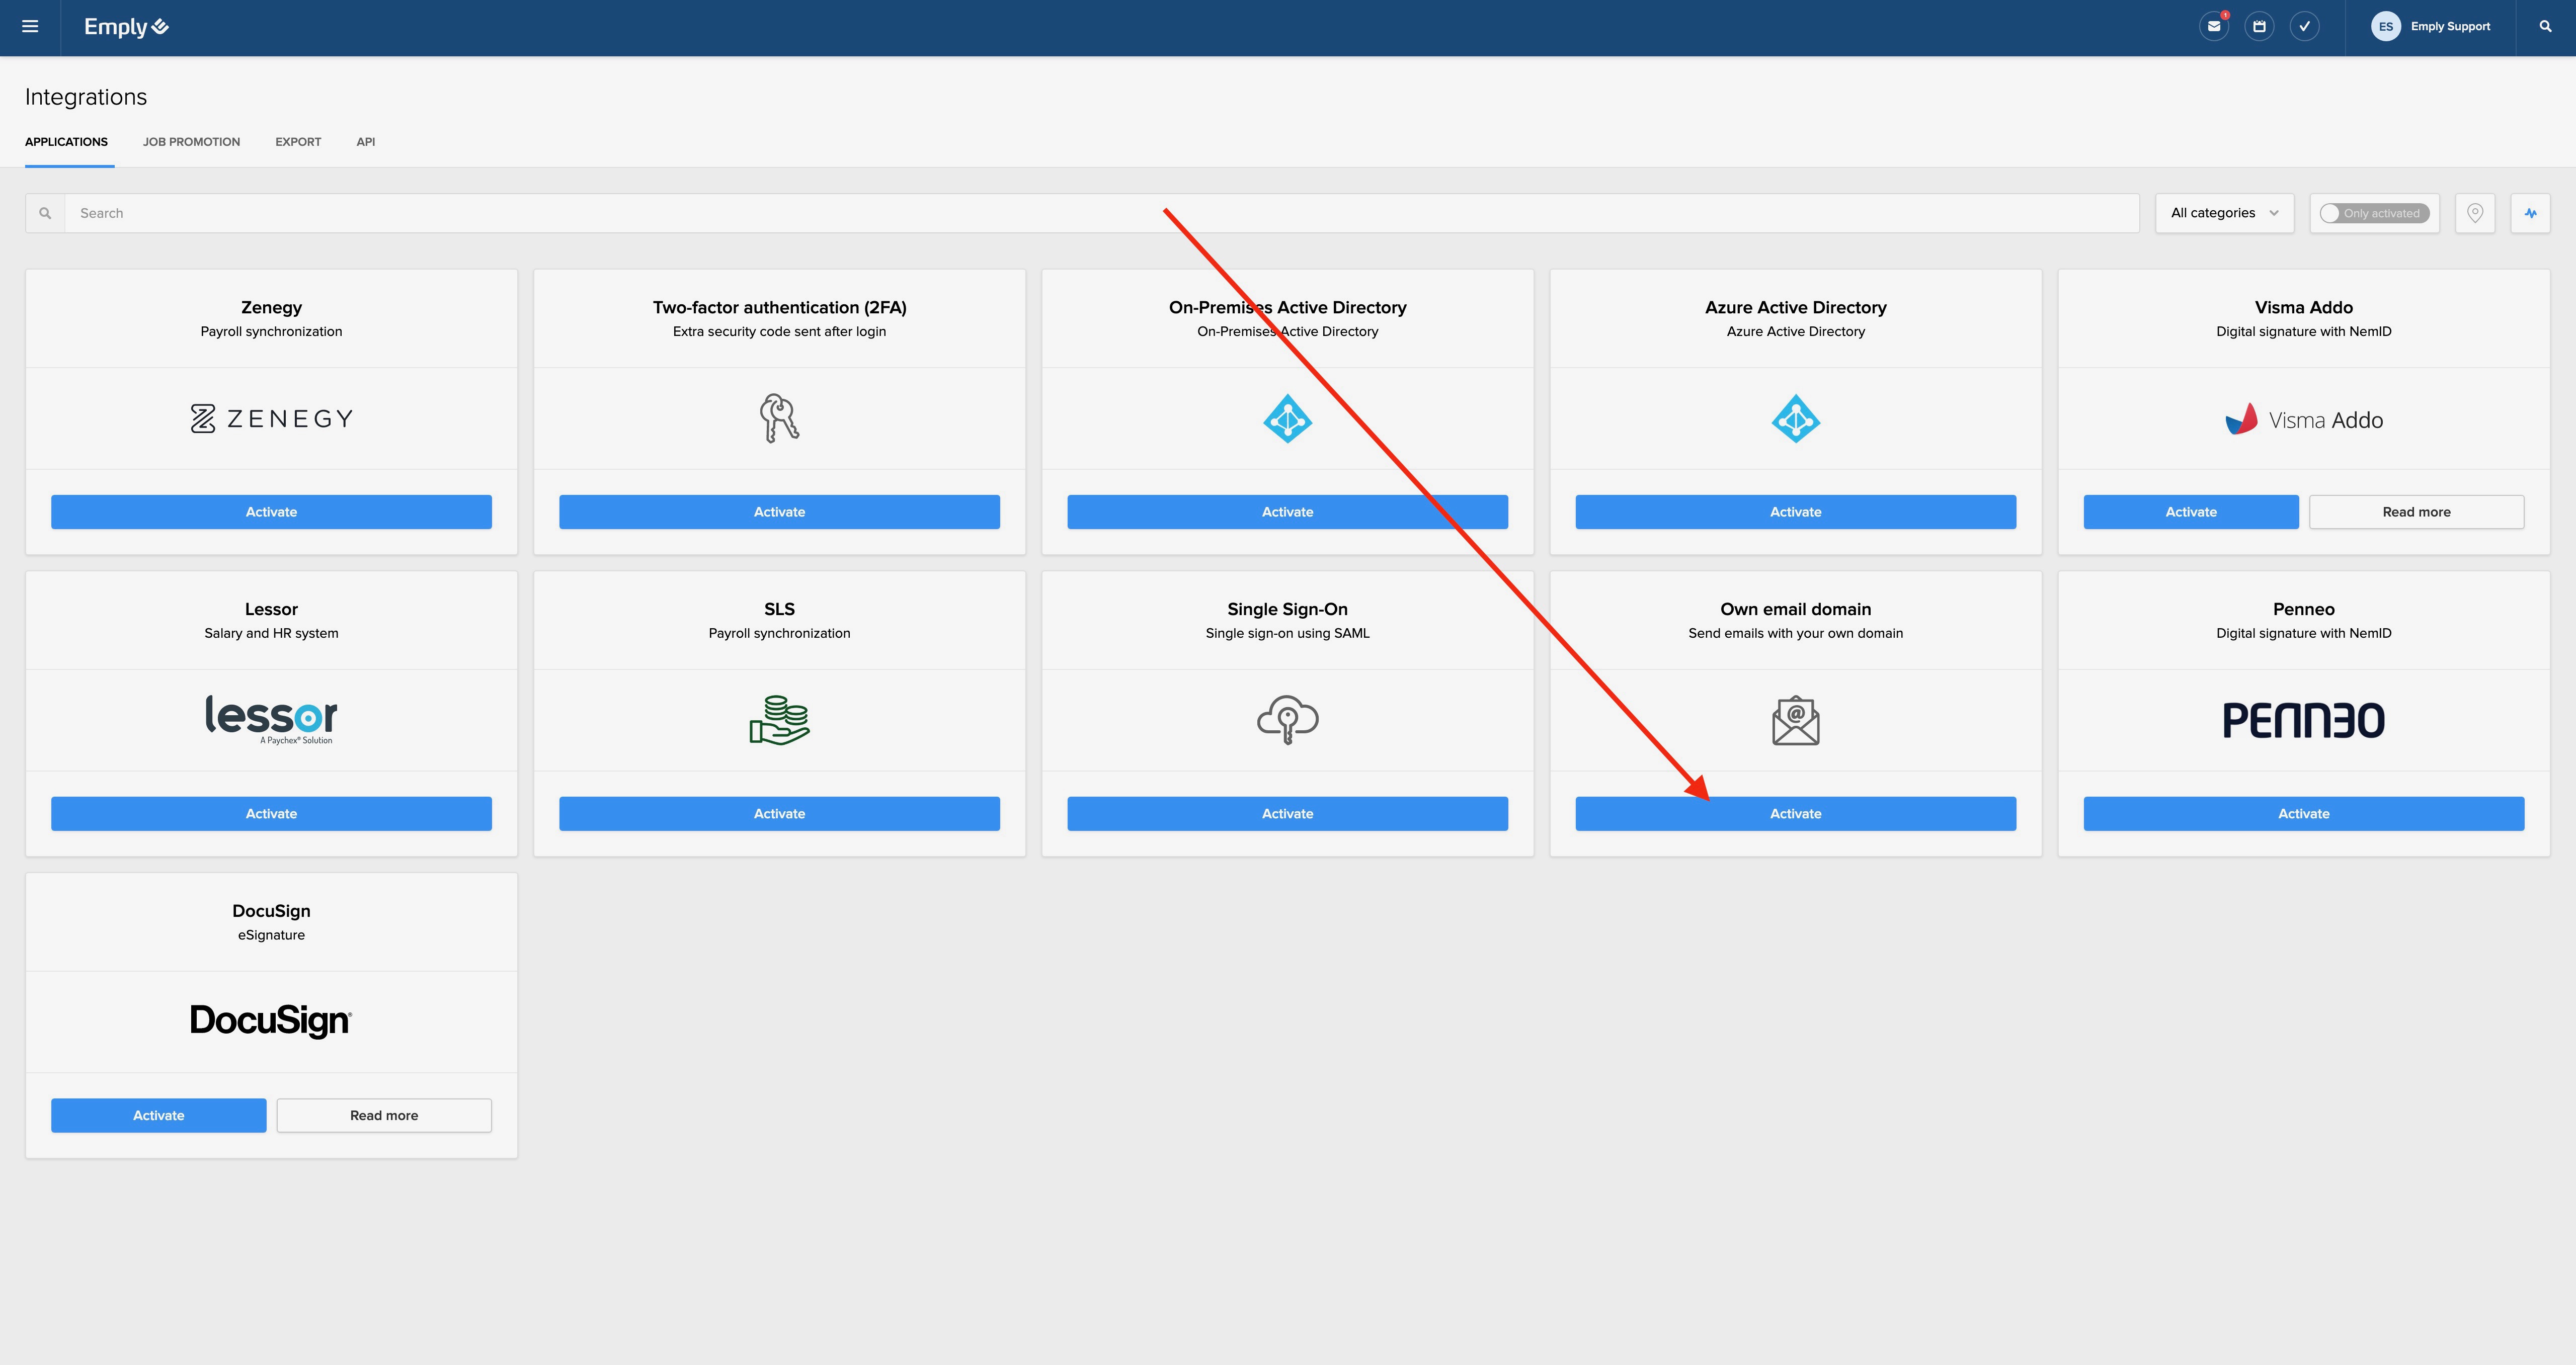Image resolution: width=2576 pixels, height=1365 pixels.
Task: Open the API tab
Action: (x=366, y=142)
